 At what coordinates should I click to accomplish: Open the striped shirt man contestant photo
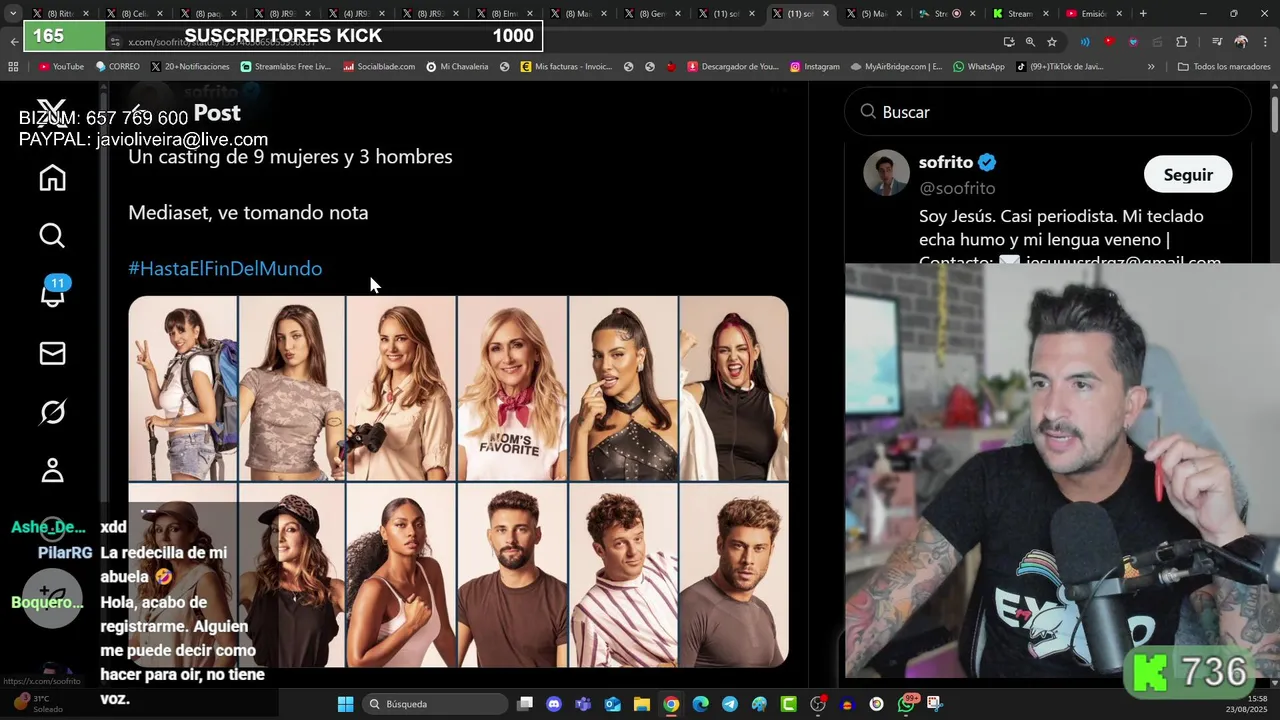623,575
